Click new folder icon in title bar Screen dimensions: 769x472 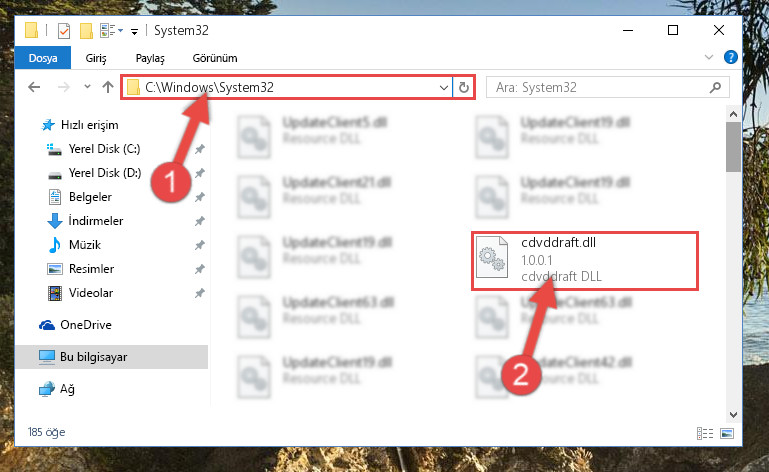coord(86,31)
